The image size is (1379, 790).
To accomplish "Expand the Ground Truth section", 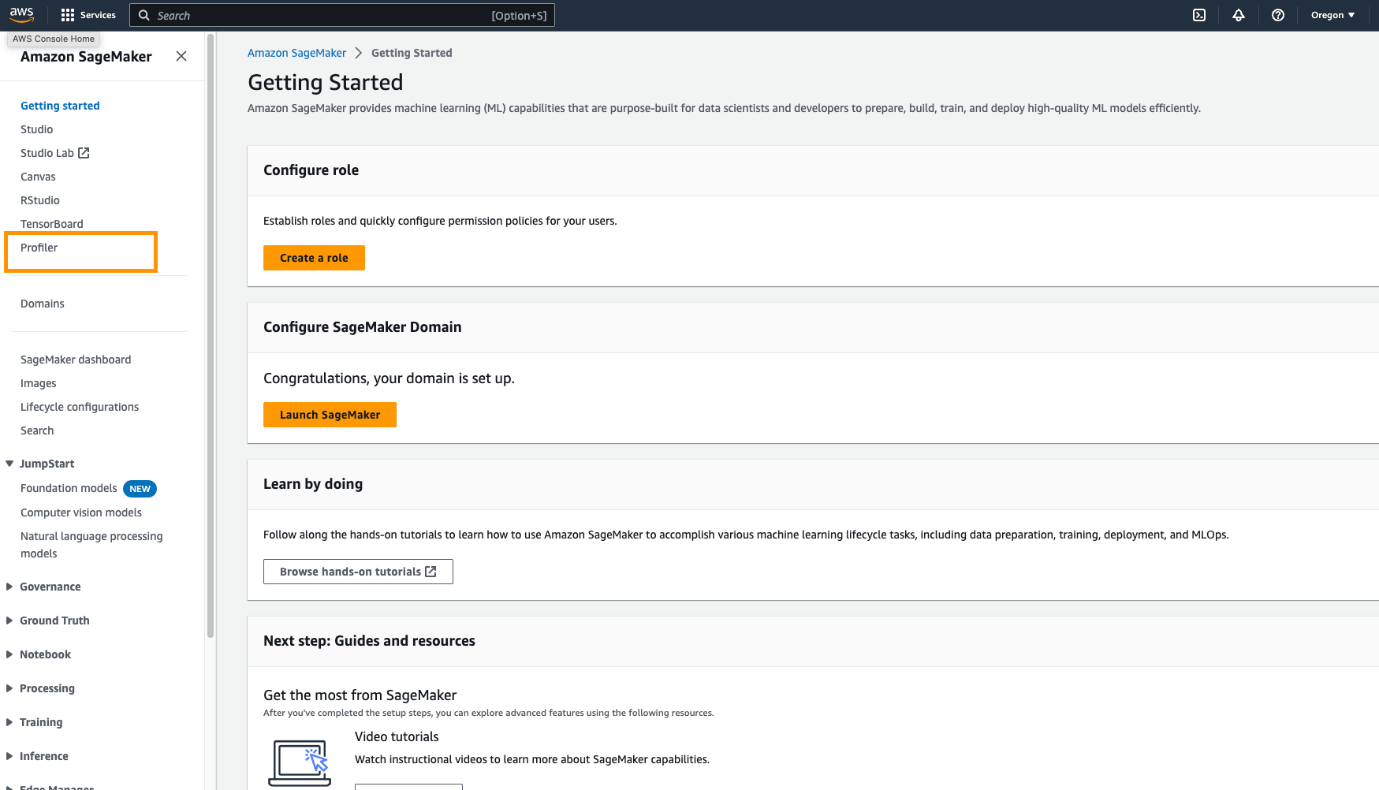I will coord(10,621).
